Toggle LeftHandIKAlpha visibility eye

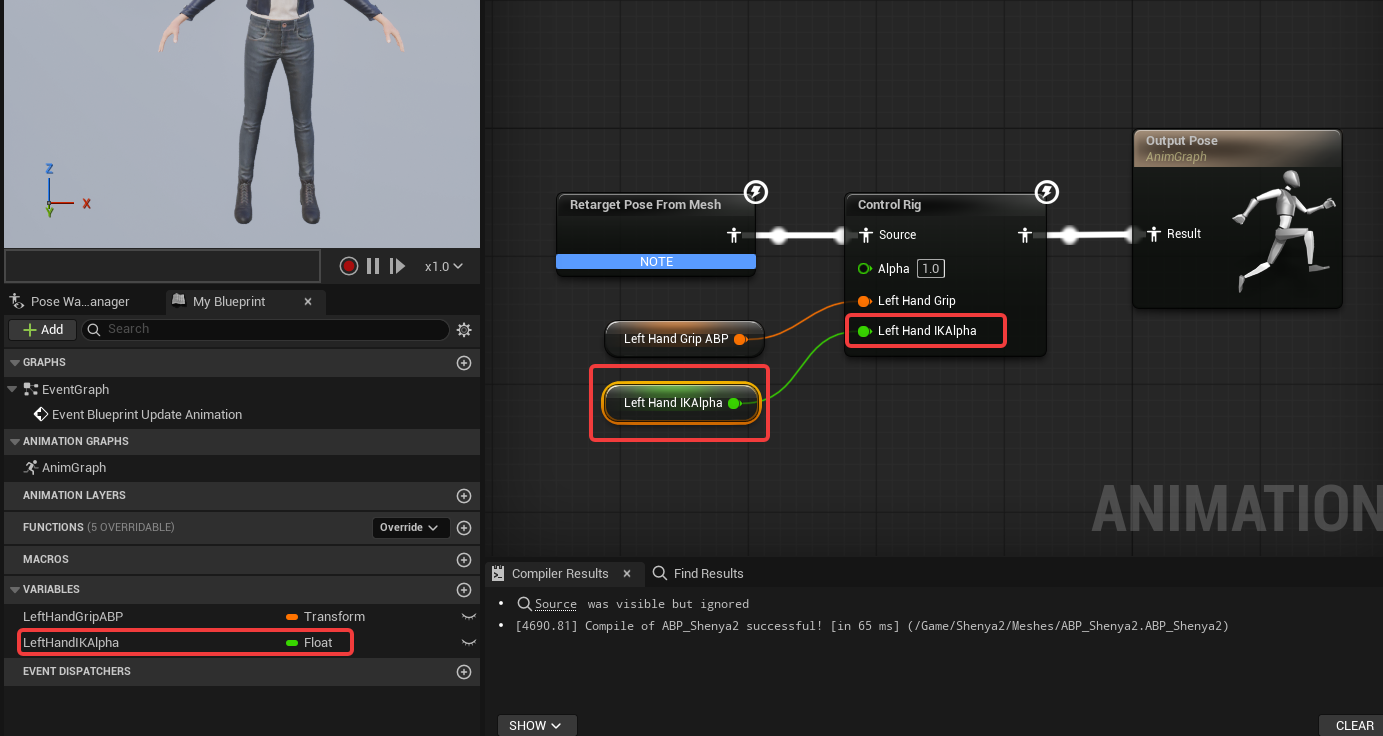(x=467, y=642)
